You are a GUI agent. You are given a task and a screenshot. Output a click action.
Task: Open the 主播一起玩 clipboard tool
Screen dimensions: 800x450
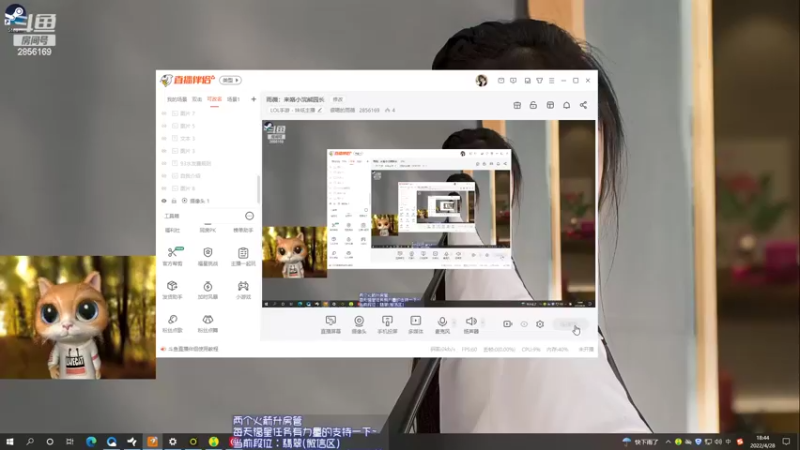coord(243,256)
